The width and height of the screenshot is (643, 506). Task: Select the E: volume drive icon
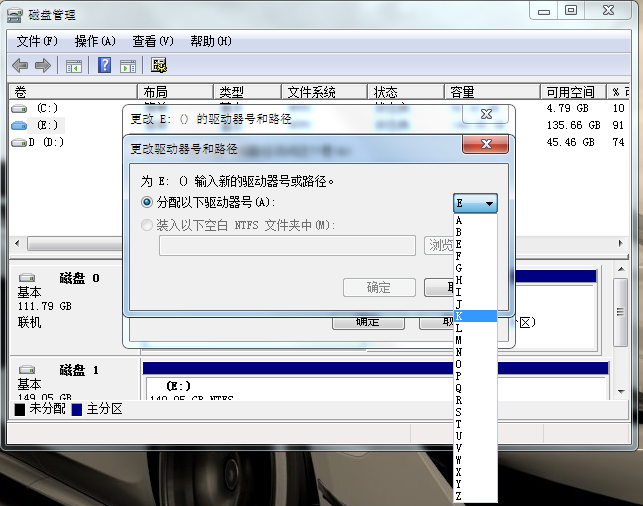point(19,125)
